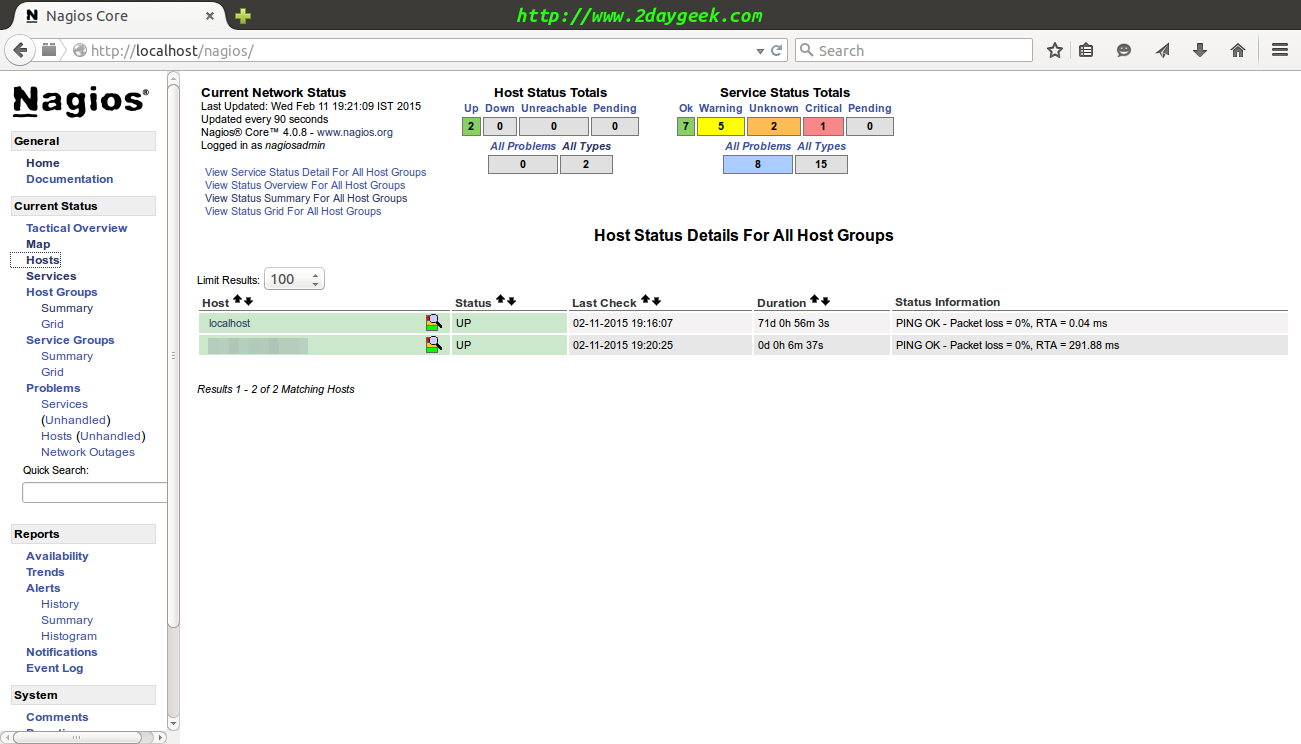Viewport: 1301px width, 744px height.
Task: Open Event Log
Action: [x=55, y=668]
